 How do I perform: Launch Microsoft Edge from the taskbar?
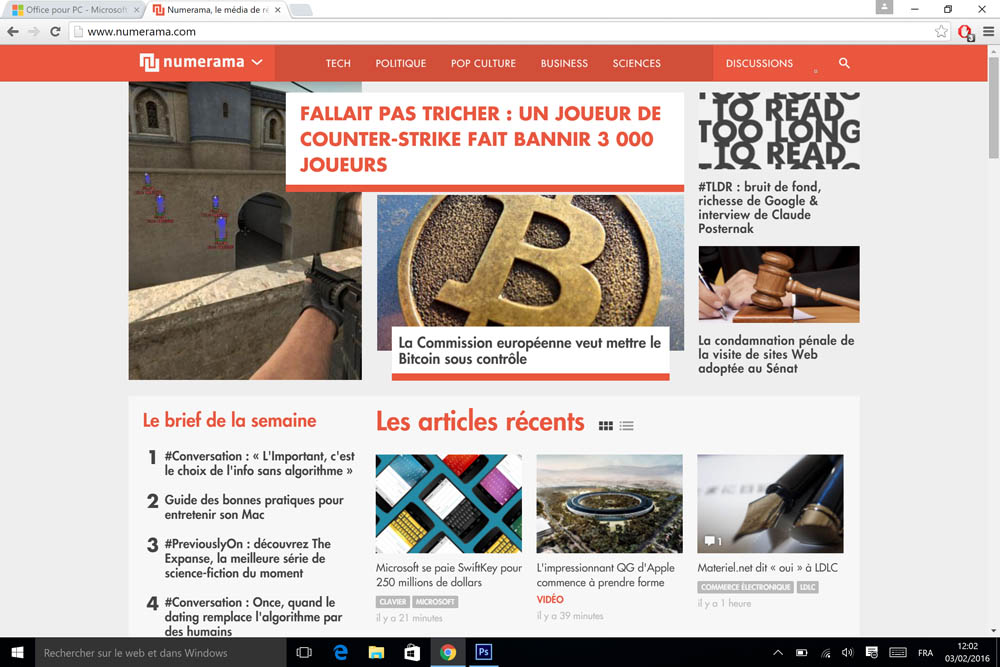(341, 652)
